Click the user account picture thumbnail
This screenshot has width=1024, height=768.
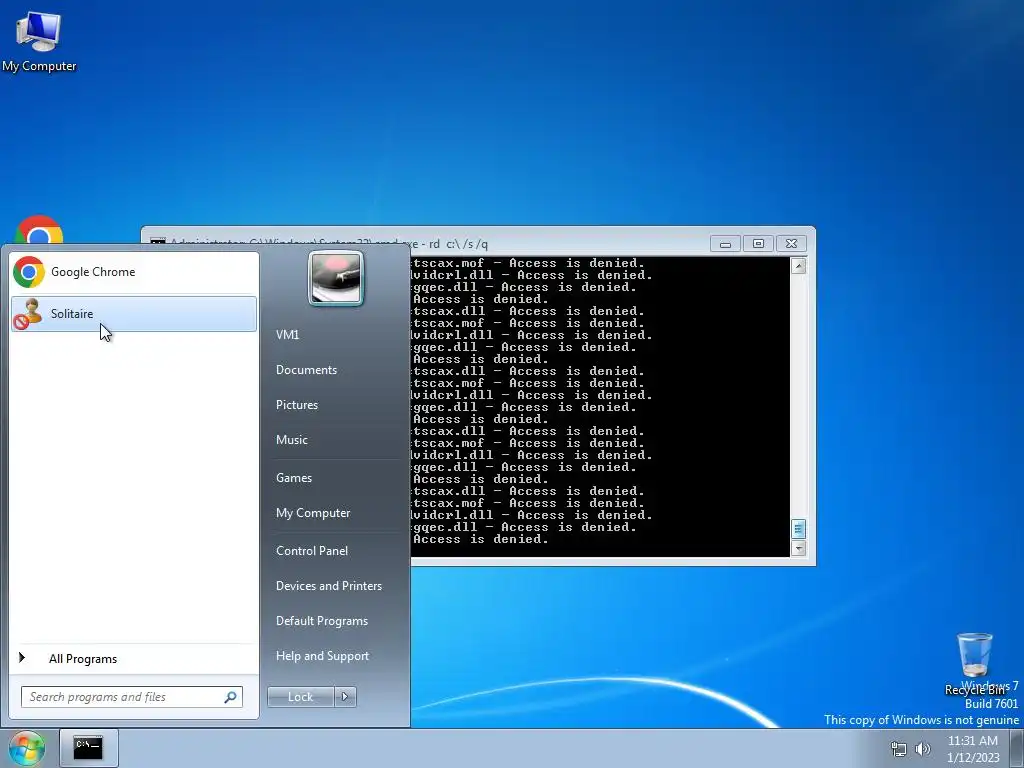click(x=336, y=278)
